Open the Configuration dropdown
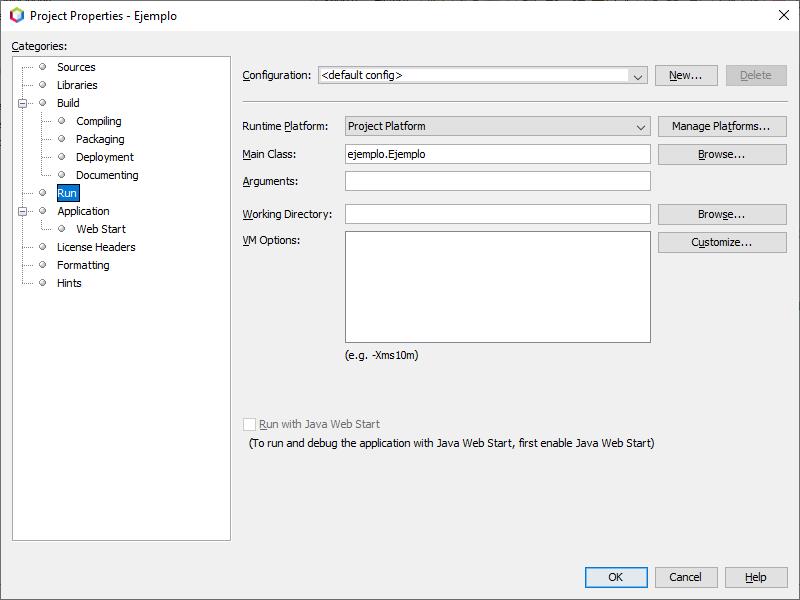This screenshot has height=600, width=800. click(x=483, y=75)
